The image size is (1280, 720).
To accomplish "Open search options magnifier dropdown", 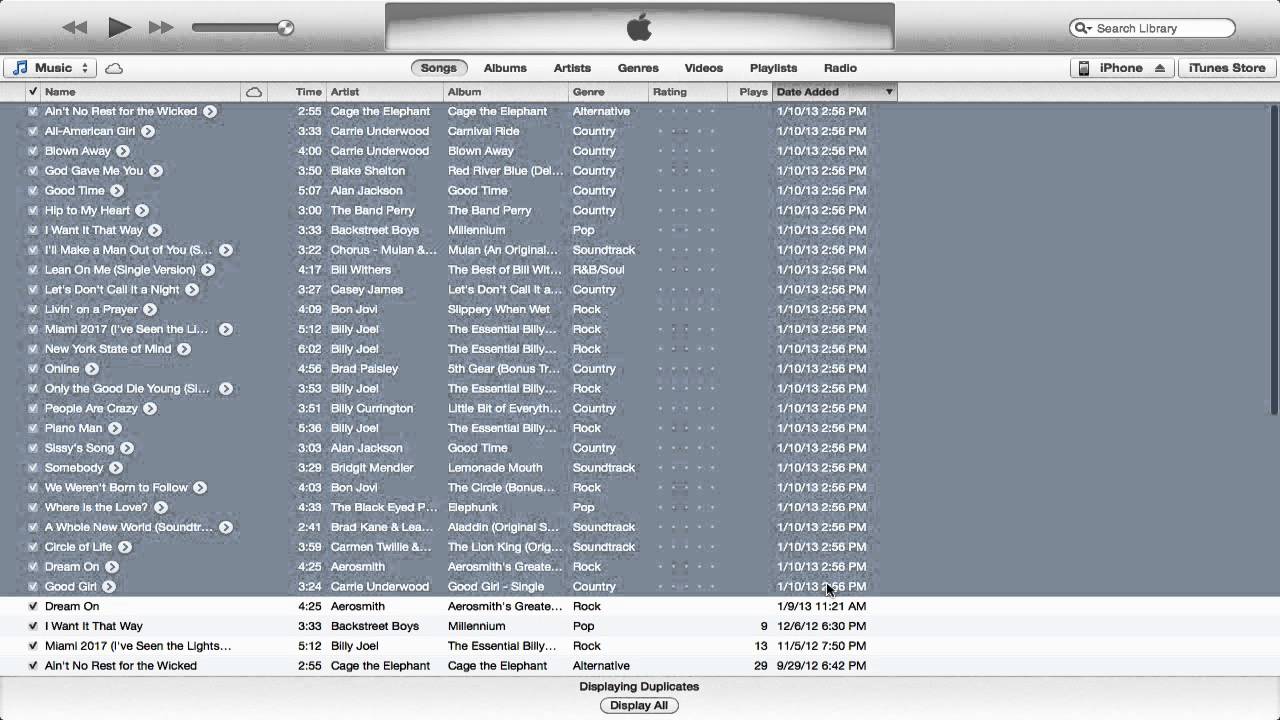I will point(1082,28).
